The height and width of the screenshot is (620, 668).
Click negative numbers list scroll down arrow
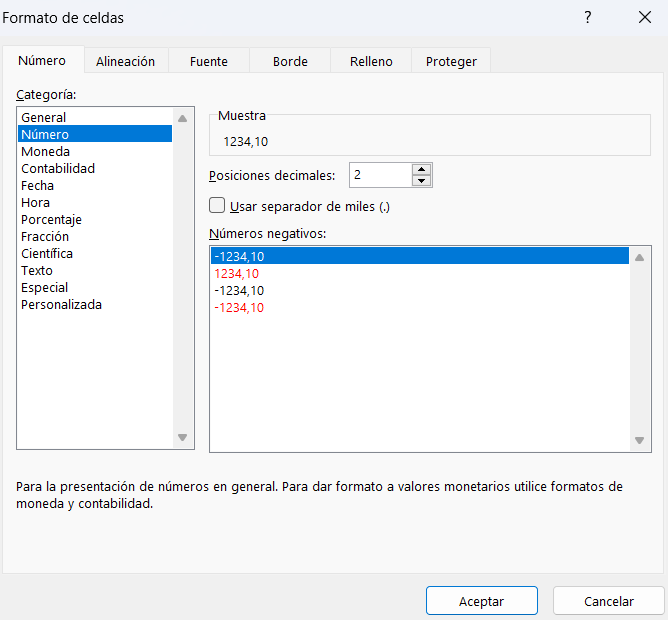click(x=639, y=440)
